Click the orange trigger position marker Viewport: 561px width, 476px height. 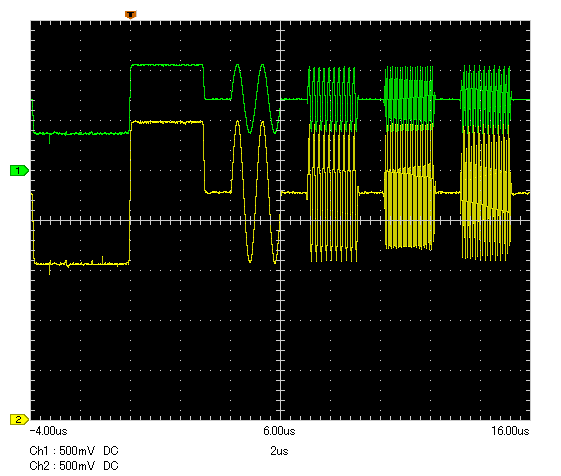click(x=131, y=15)
